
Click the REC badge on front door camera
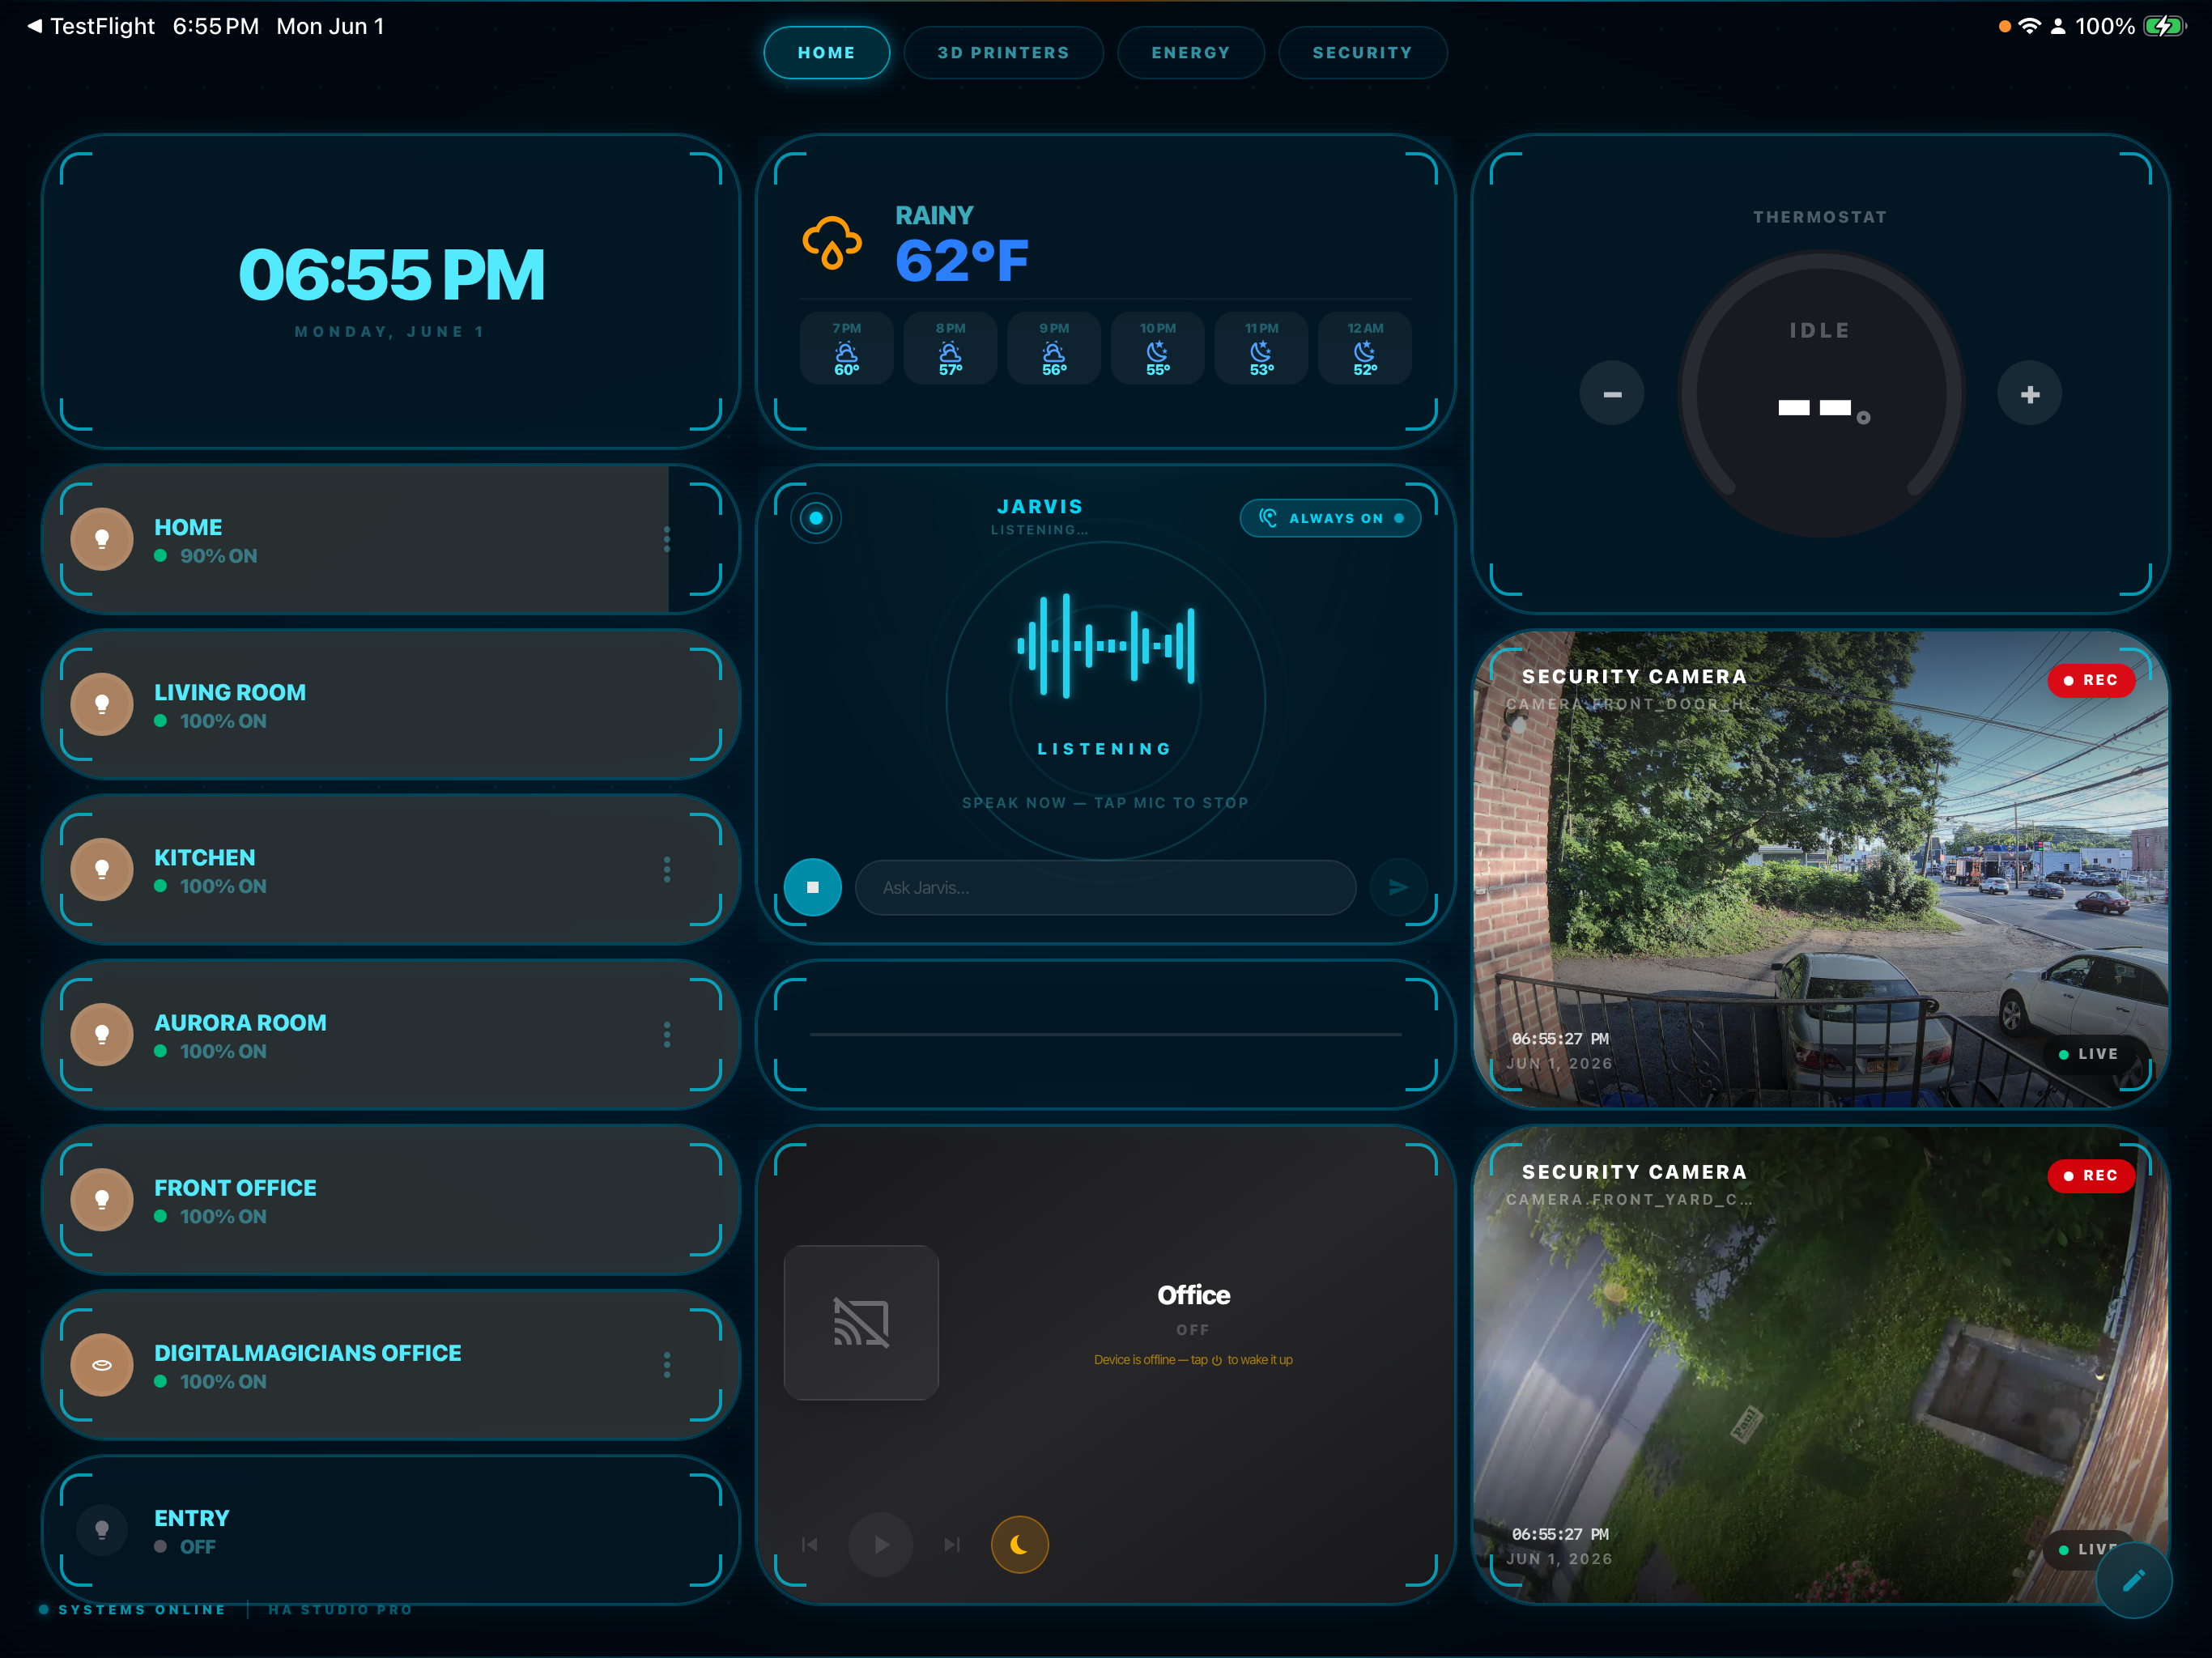2091,680
